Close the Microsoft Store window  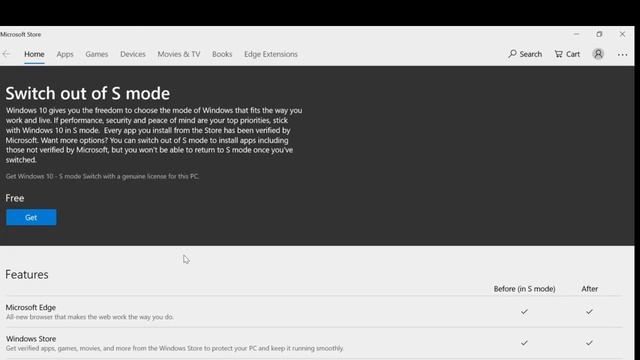[x=622, y=34]
